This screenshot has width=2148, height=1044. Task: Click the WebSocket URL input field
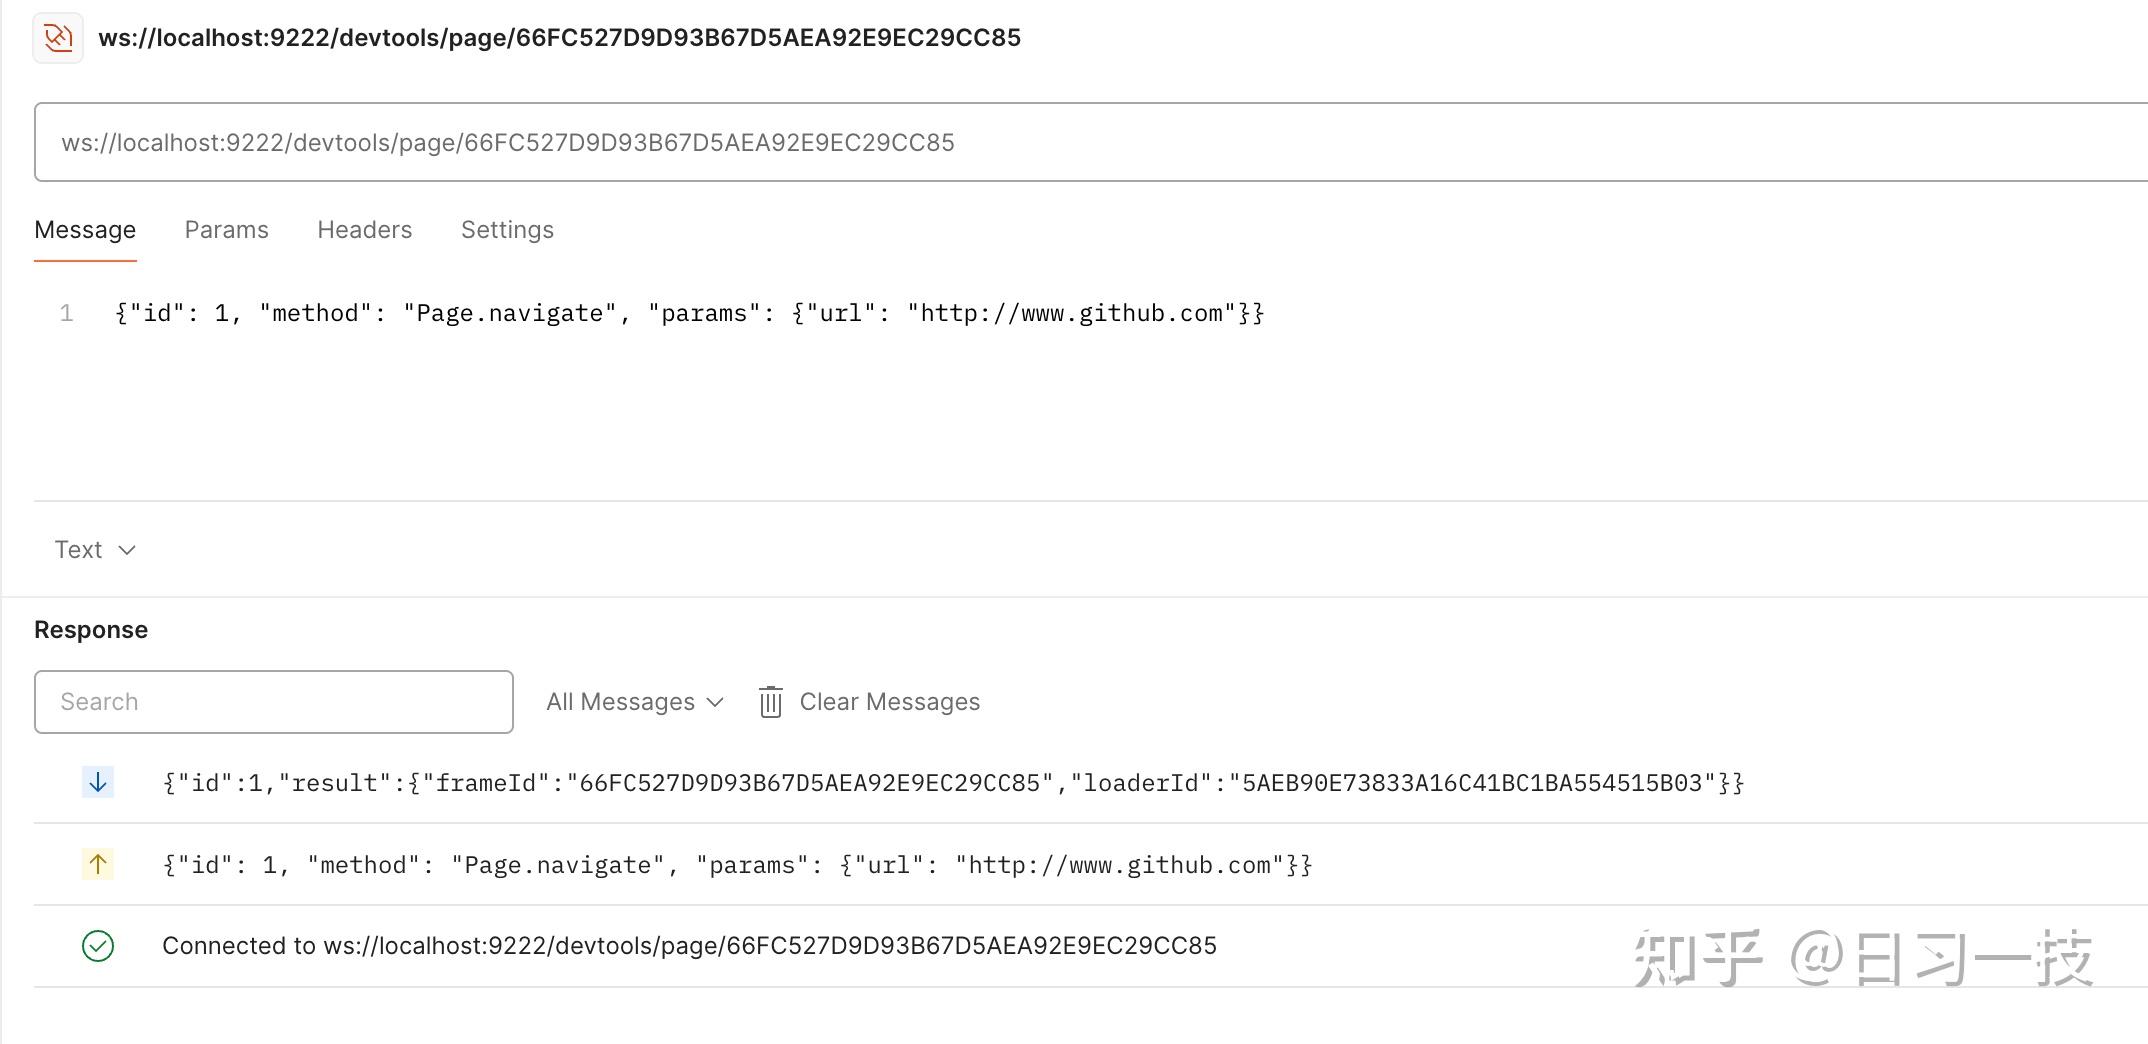tap(1000, 142)
